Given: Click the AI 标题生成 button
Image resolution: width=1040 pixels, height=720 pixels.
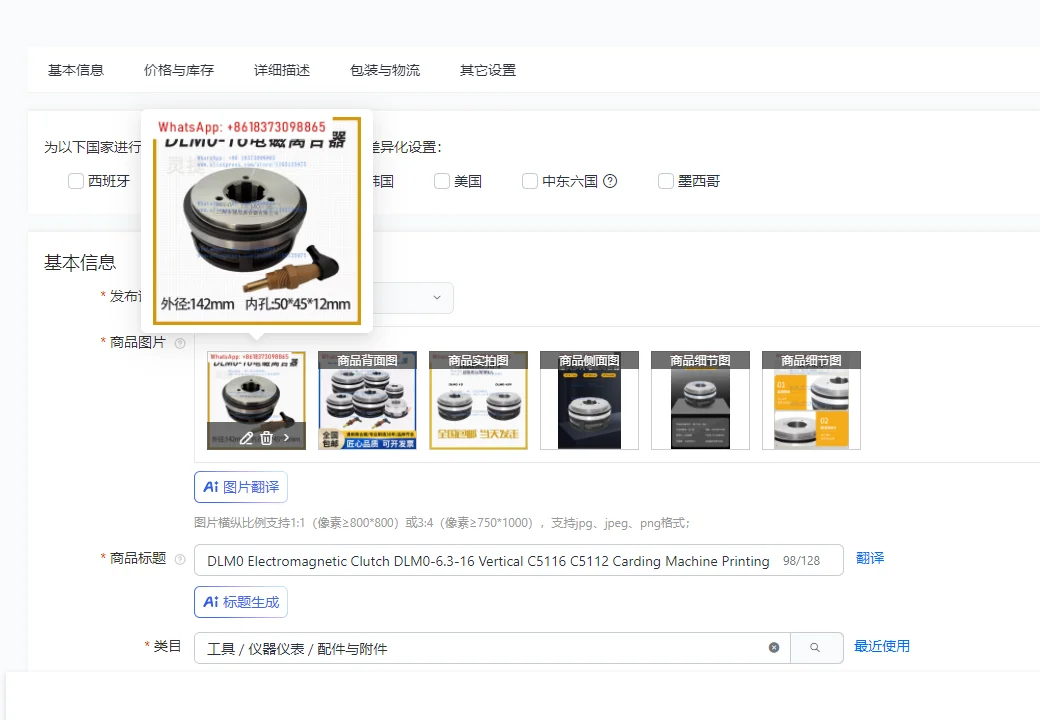Looking at the screenshot, I should 241,602.
